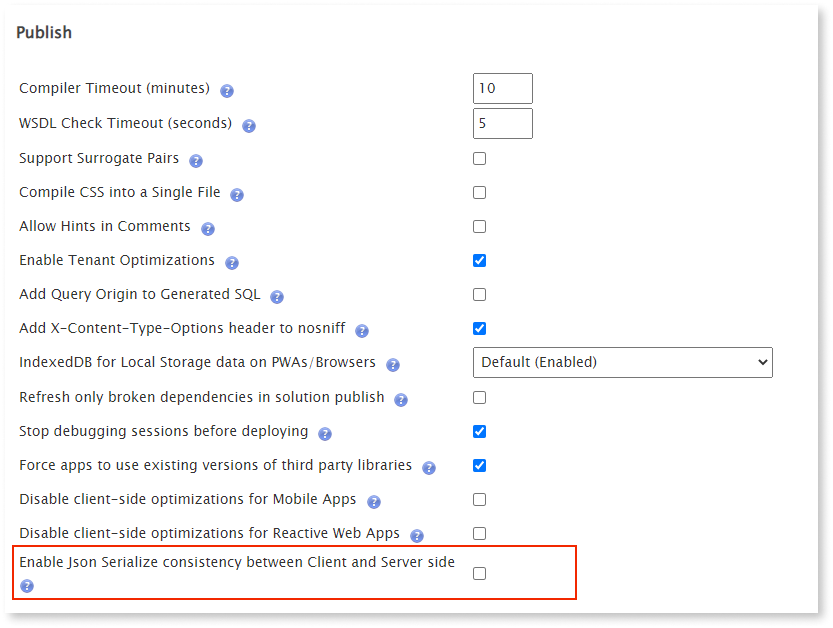Select the WSDL Check Timeout value field
833x628 pixels.
point(502,123)
